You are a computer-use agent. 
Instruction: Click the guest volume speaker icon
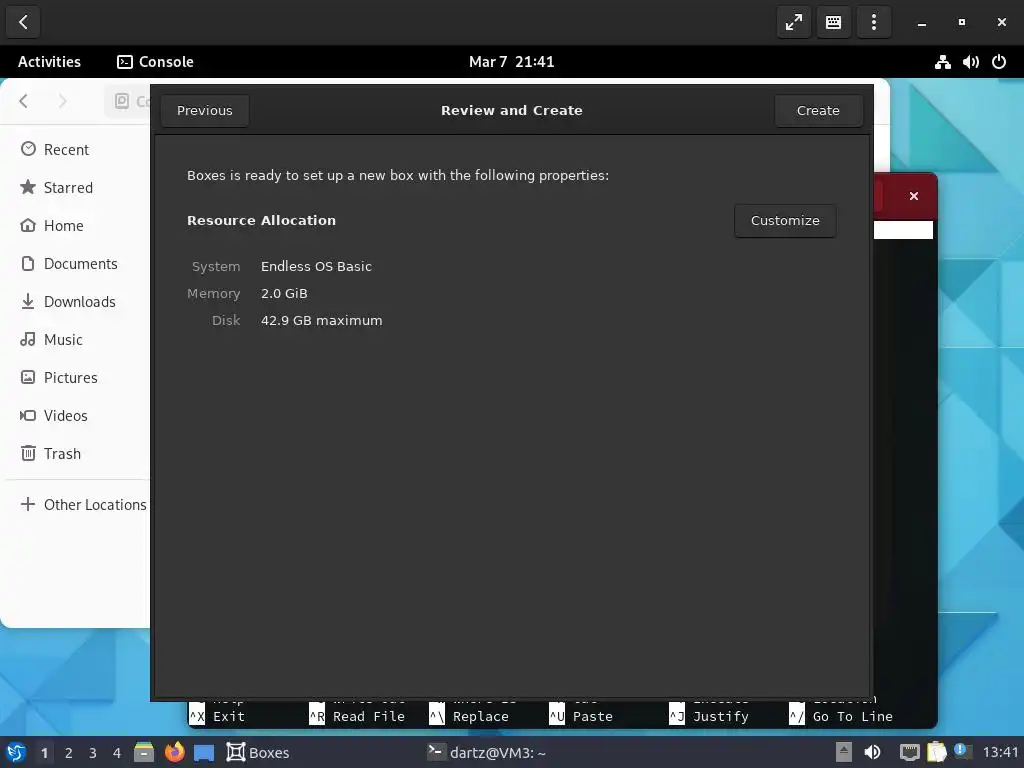coord(970,62)
